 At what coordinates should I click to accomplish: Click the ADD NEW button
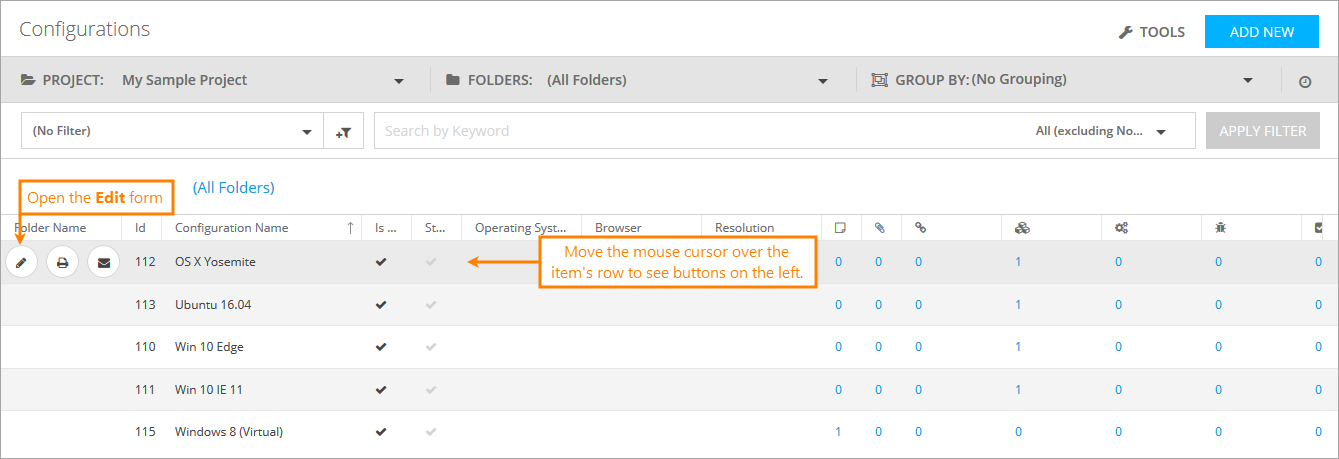pos(1262,32)
